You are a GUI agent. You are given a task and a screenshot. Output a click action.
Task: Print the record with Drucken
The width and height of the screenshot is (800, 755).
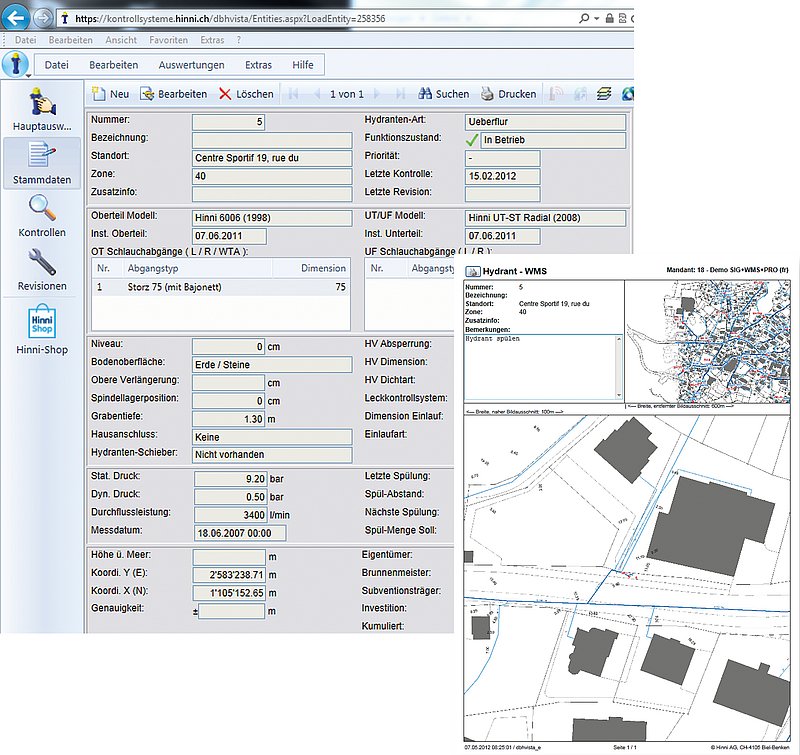509,94
